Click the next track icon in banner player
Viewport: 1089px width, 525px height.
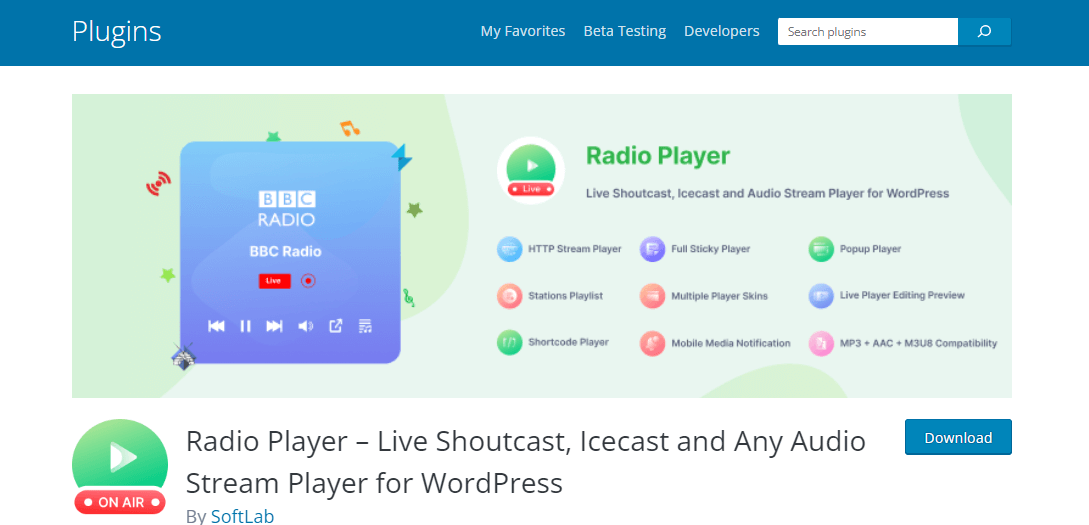(x=274, y=326)
